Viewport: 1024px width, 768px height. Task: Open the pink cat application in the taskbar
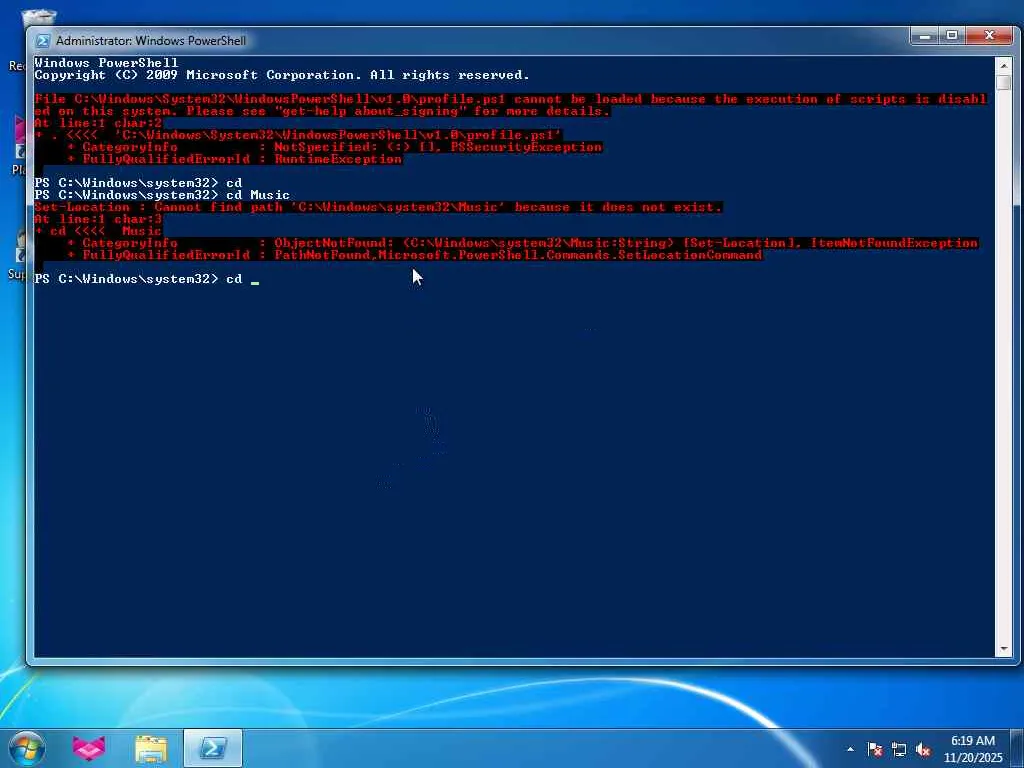coord(89,748)
